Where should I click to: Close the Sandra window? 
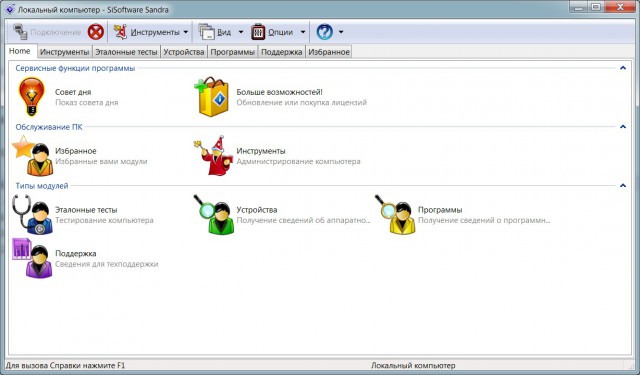coord(620,7)
